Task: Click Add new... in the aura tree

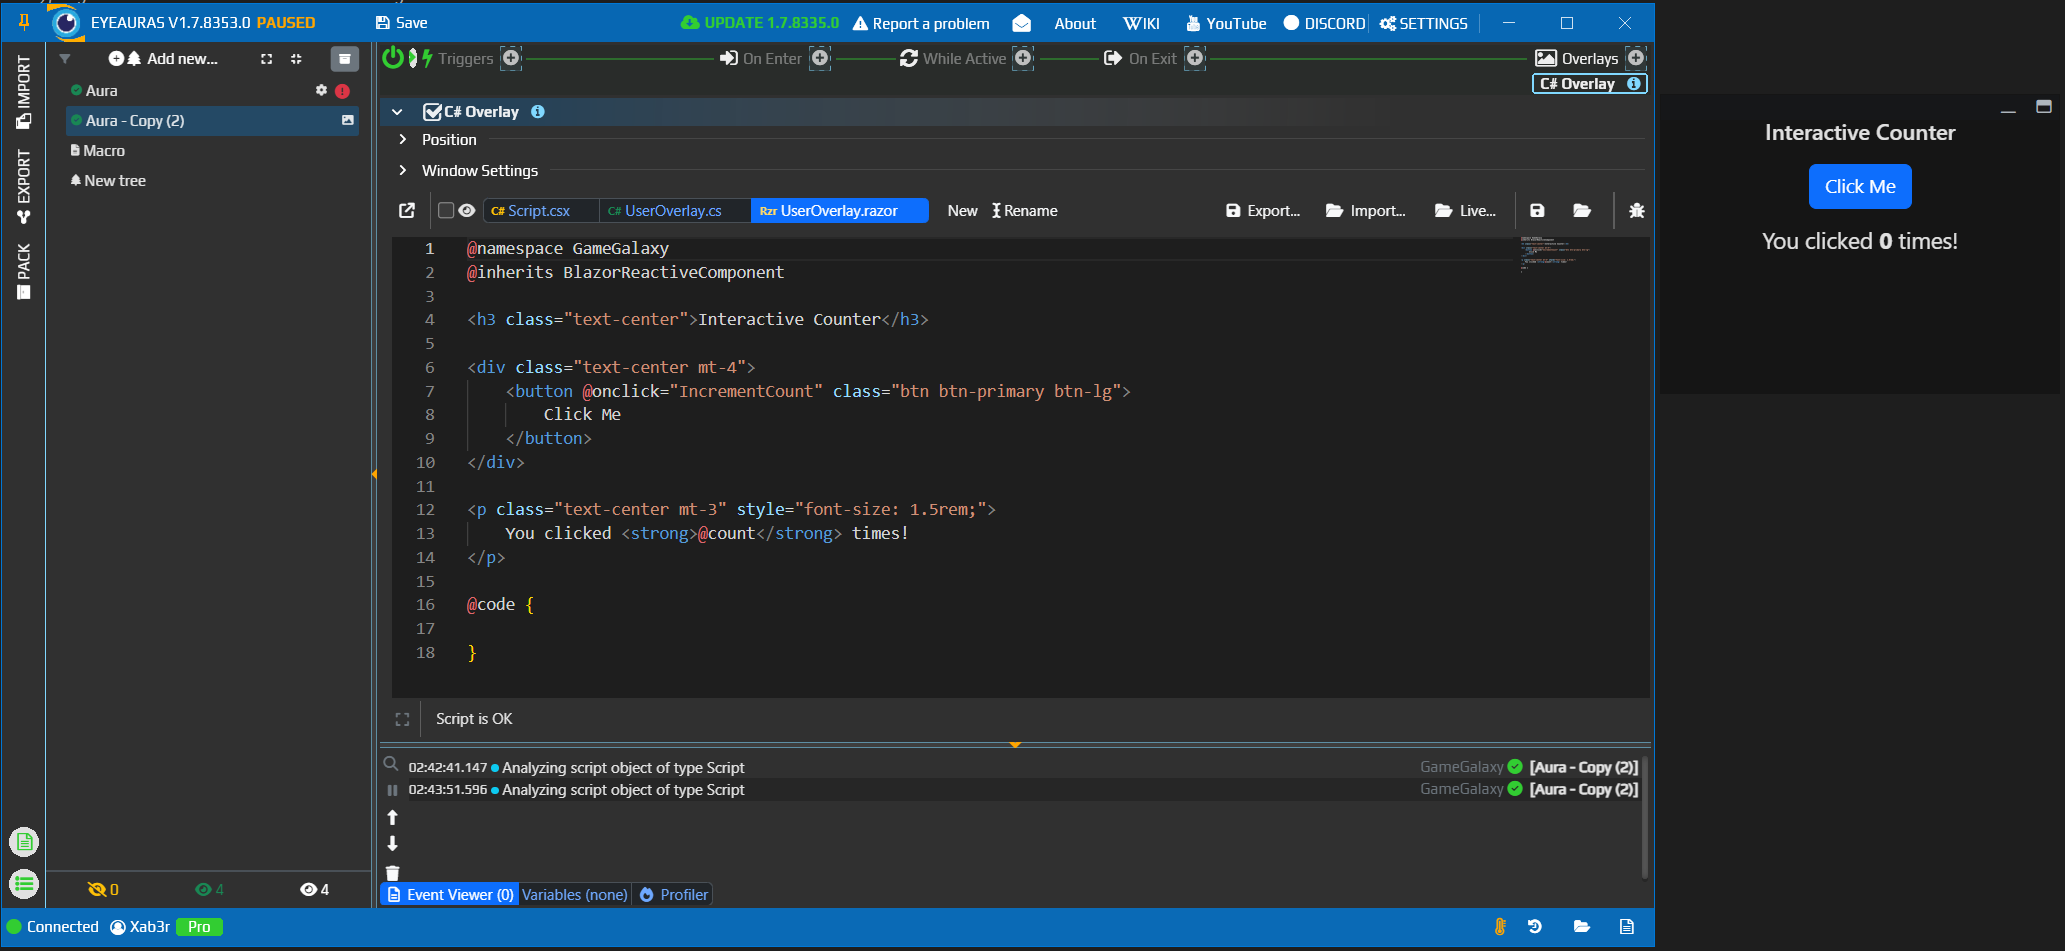Action: [x=163, y=59]
